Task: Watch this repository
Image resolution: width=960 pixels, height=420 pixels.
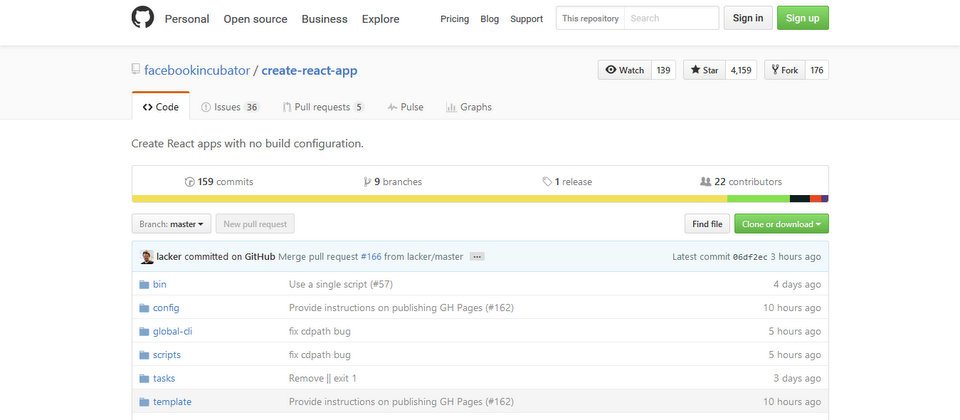Action: [624, 70]
